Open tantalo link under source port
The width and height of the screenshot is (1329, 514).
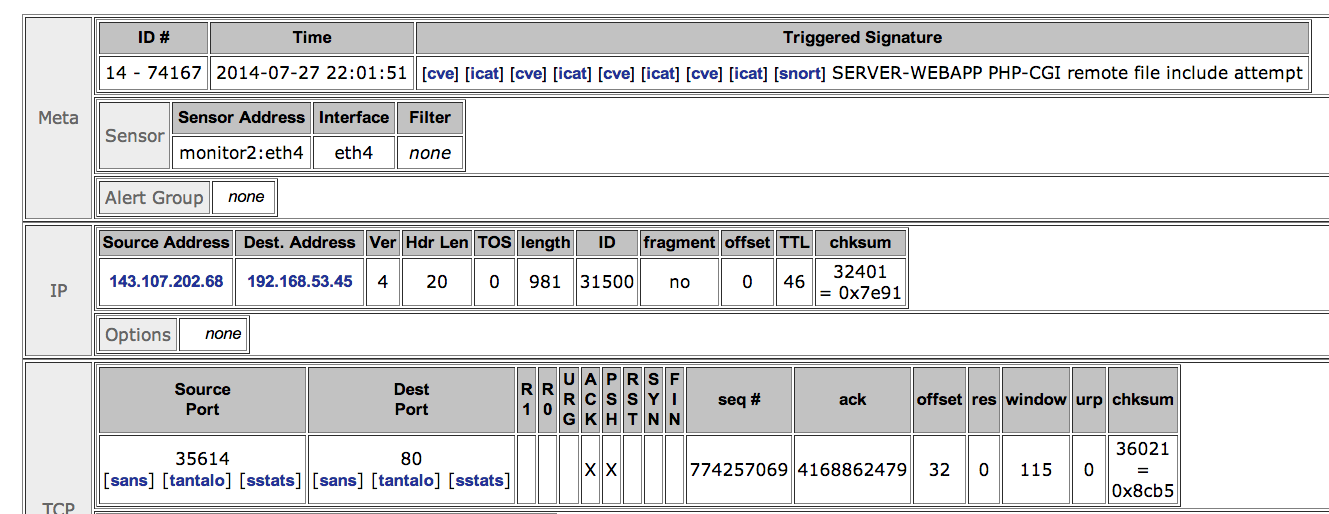198,481
